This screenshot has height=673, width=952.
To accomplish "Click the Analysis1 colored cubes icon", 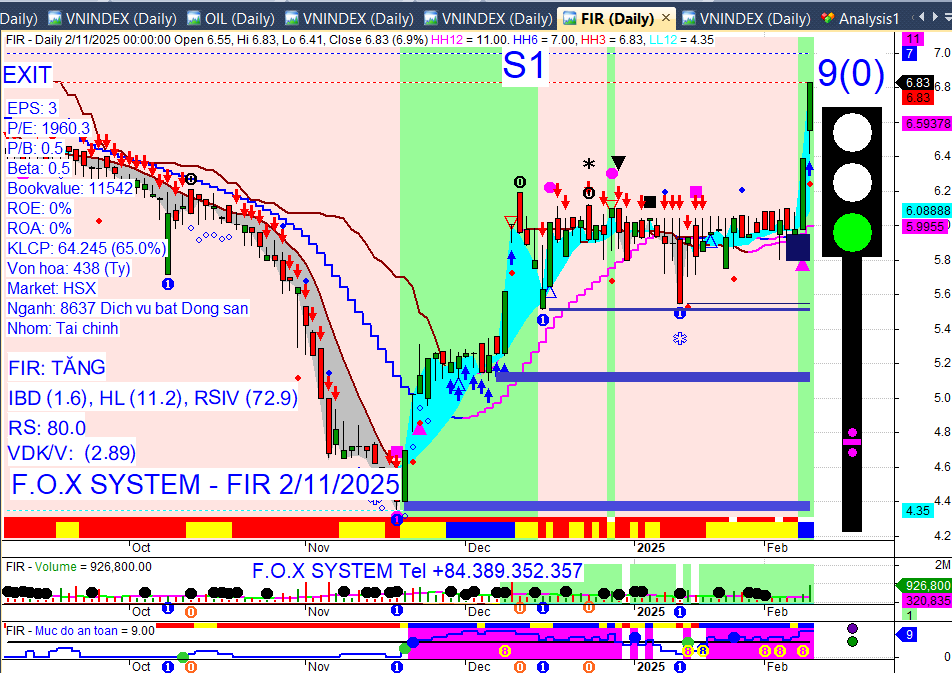I will point(828,19).
